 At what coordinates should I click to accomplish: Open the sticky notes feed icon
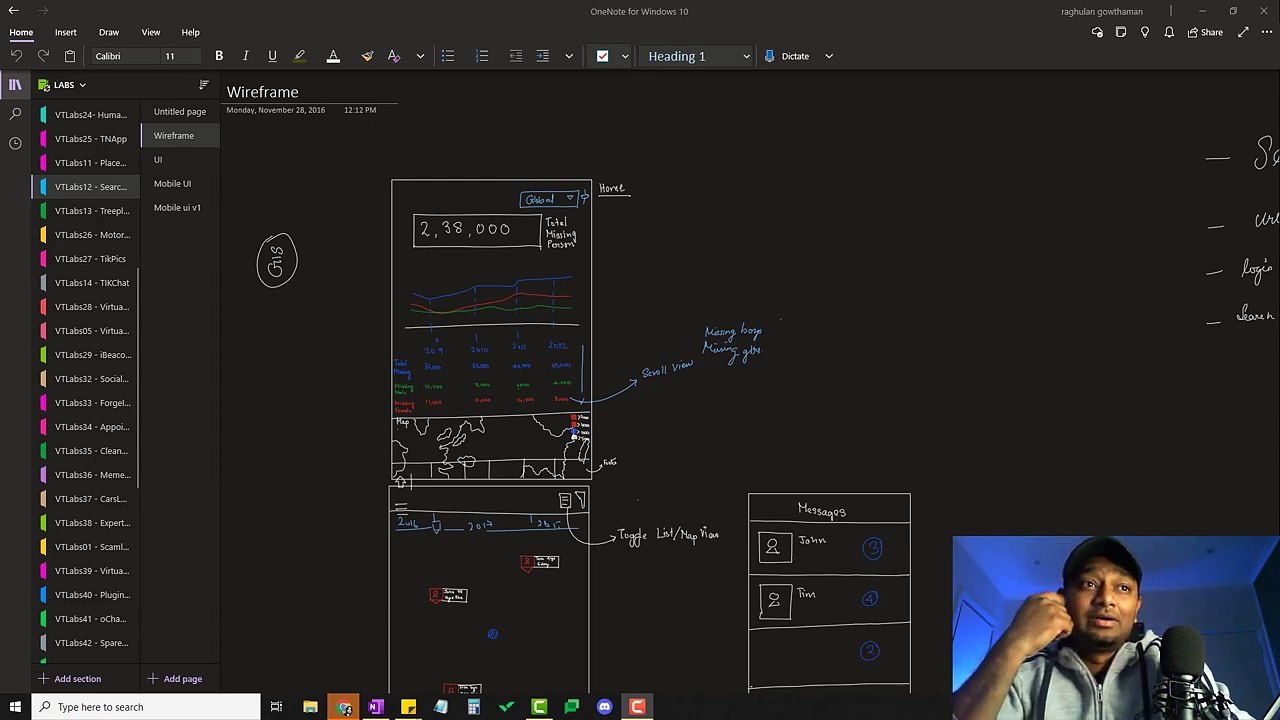[x=1121, y=32]
